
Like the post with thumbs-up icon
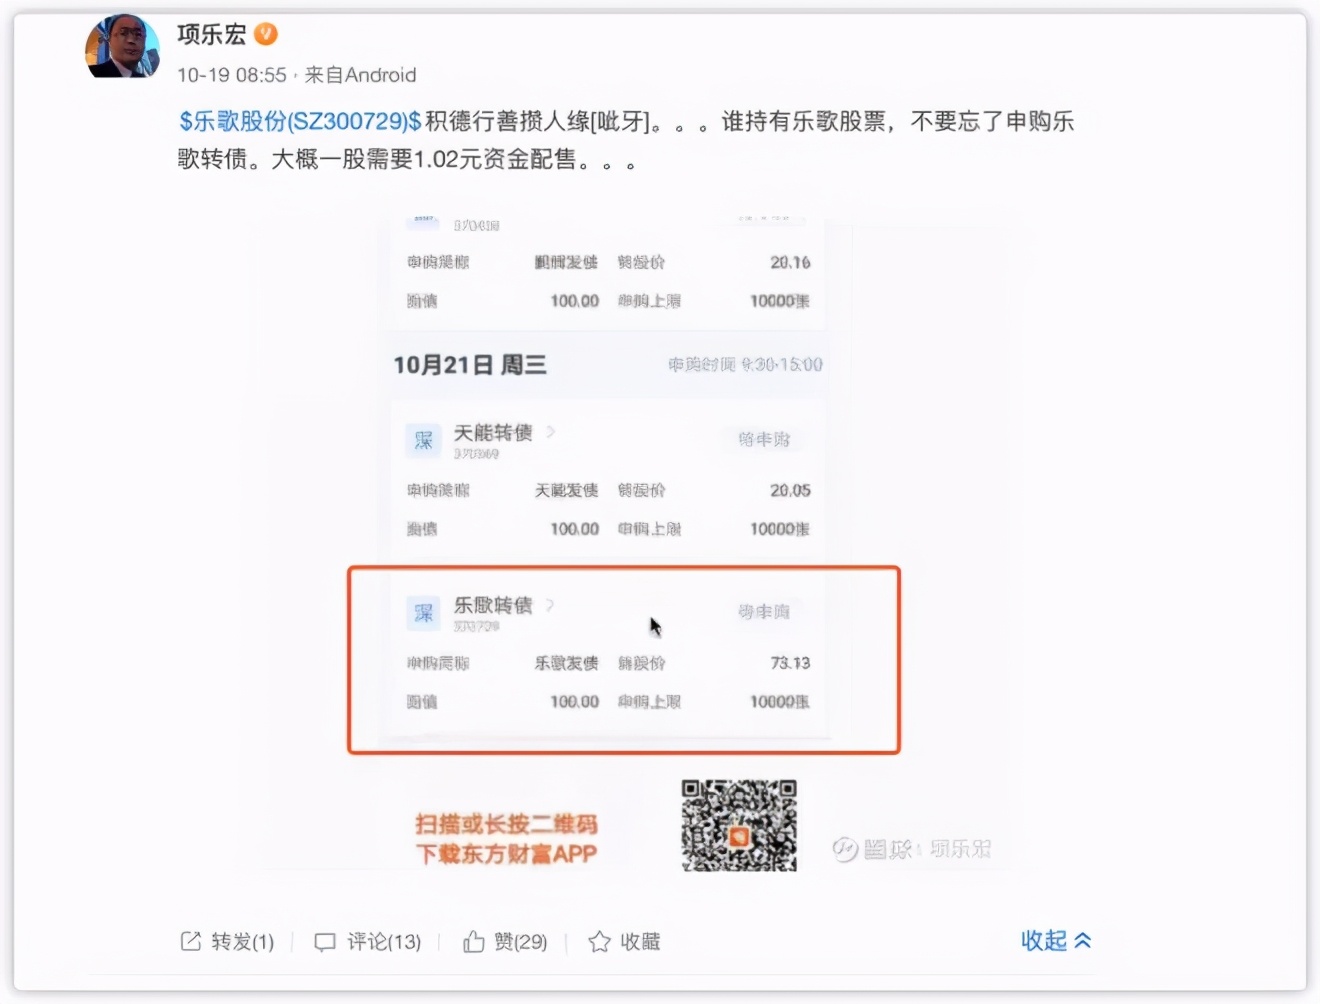[x=474, y=941]
